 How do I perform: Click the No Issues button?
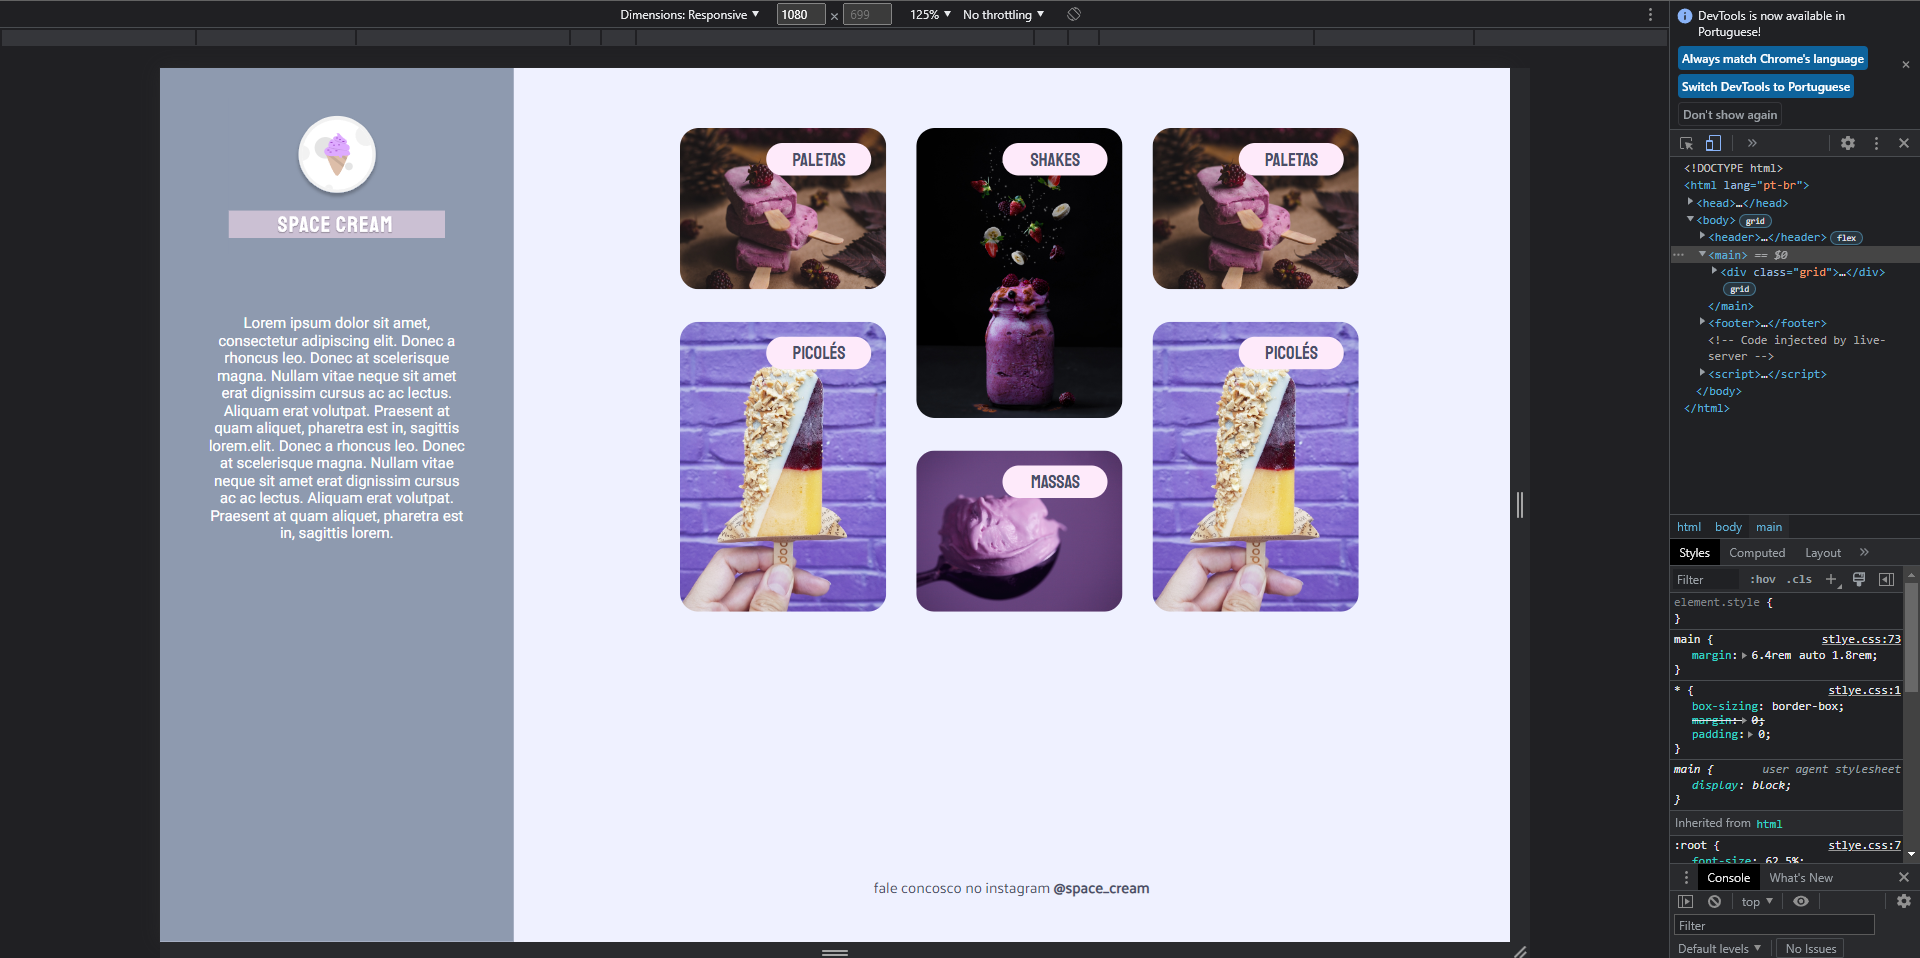1811,949
